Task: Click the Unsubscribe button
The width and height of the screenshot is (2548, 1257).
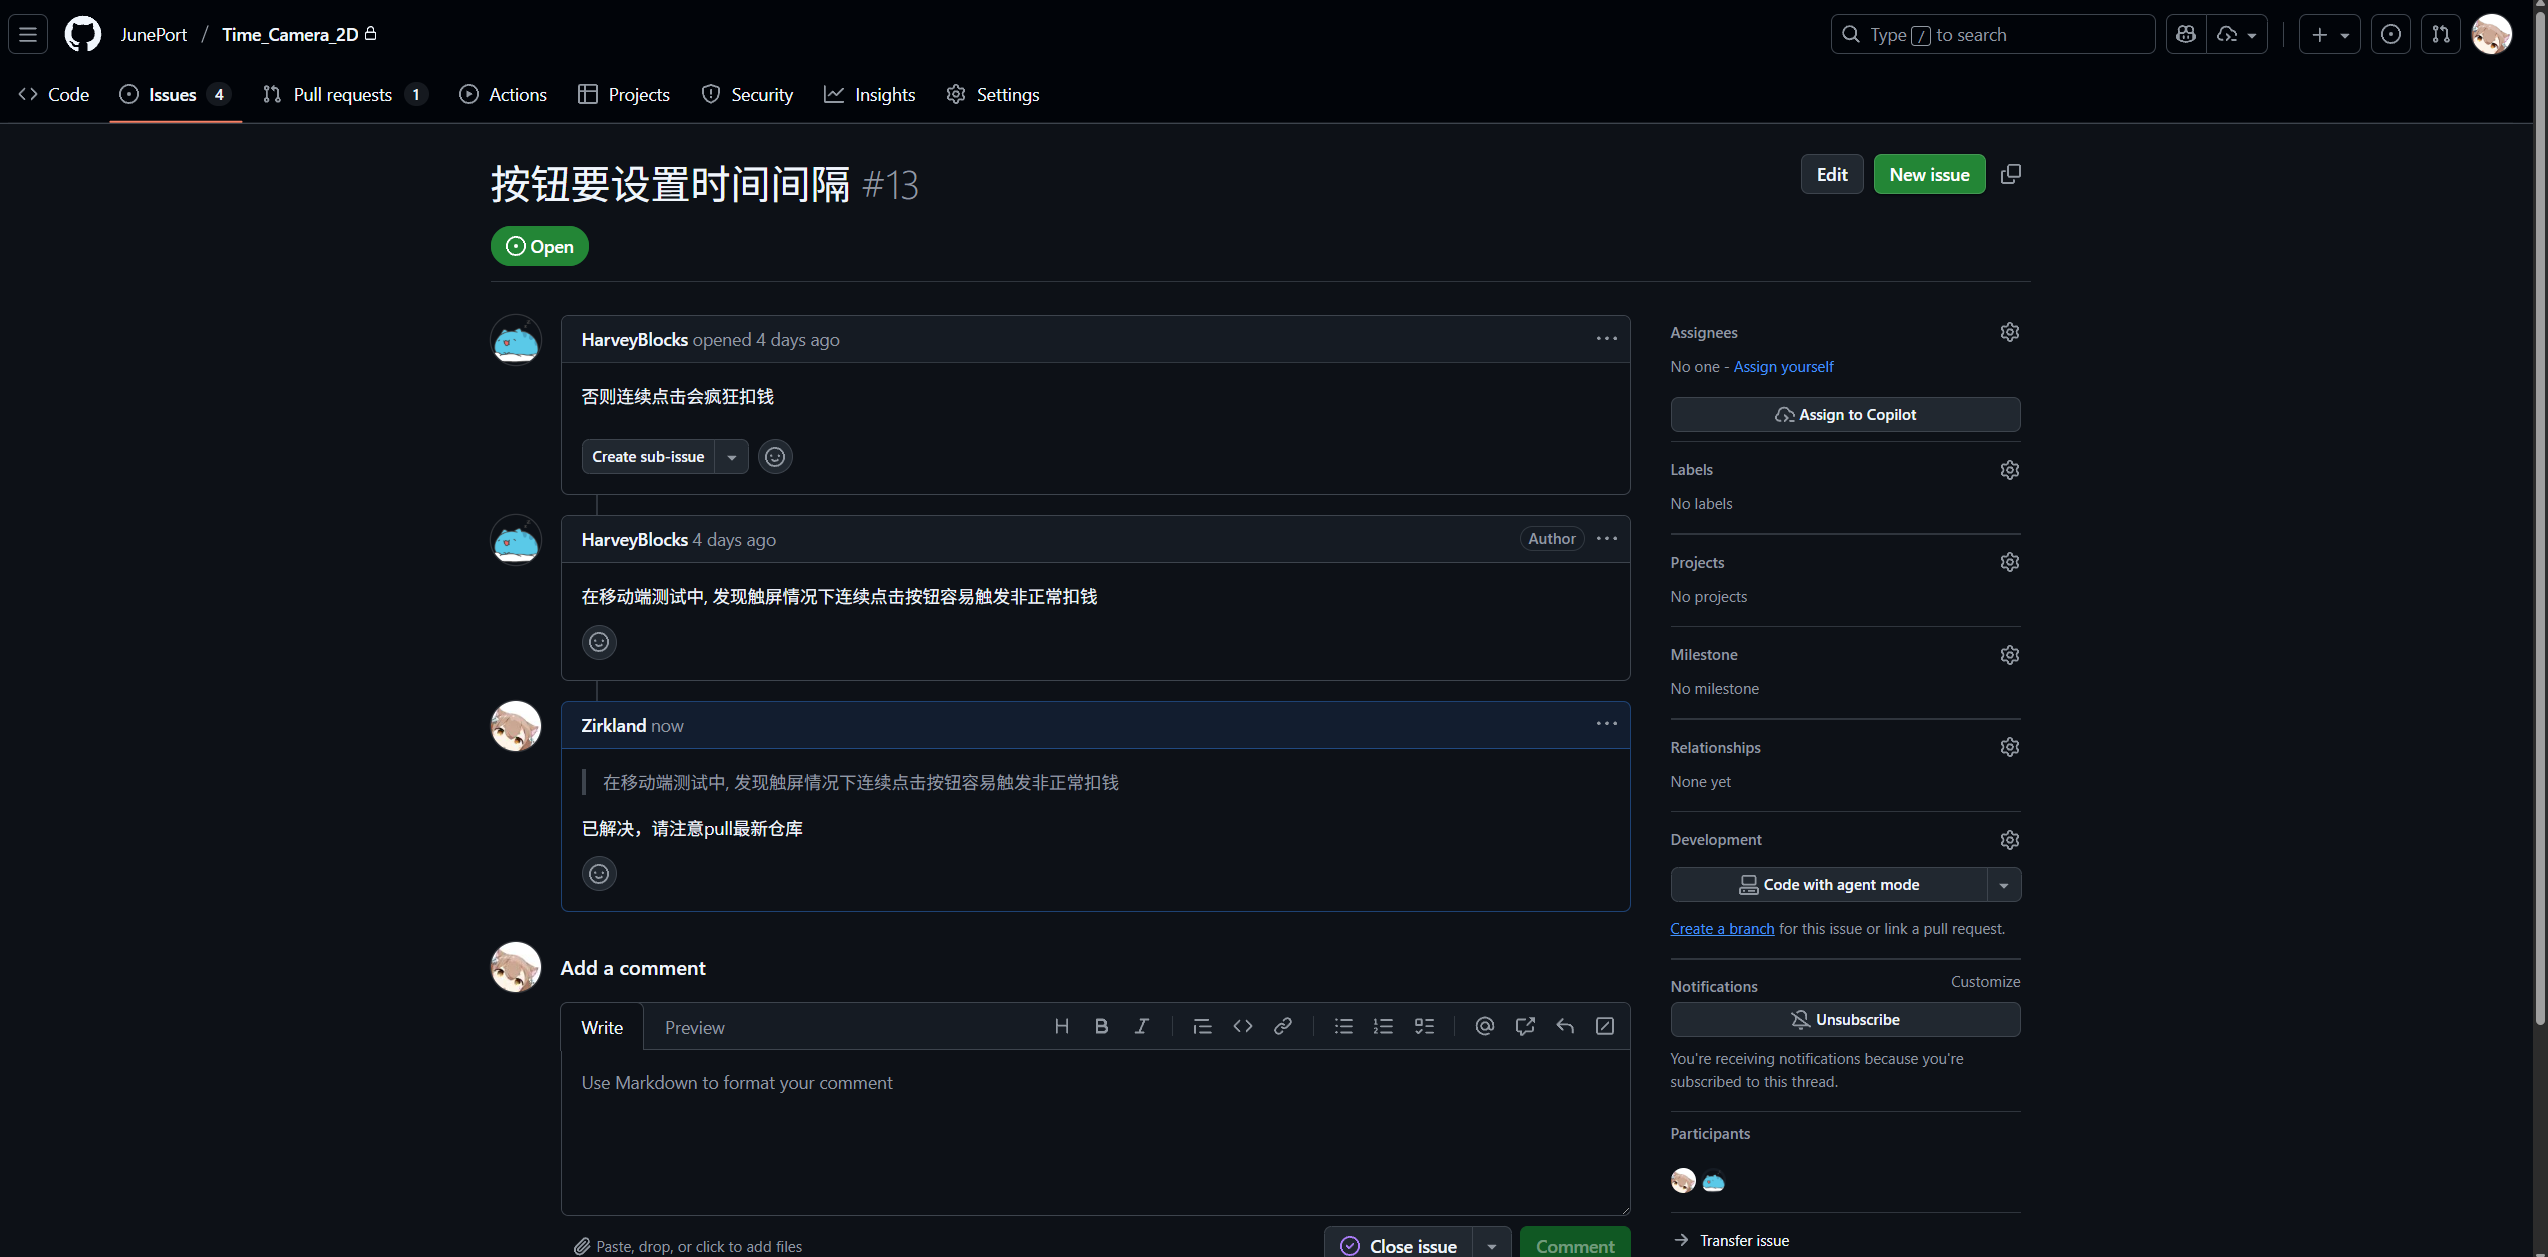Action: 1845,1020
